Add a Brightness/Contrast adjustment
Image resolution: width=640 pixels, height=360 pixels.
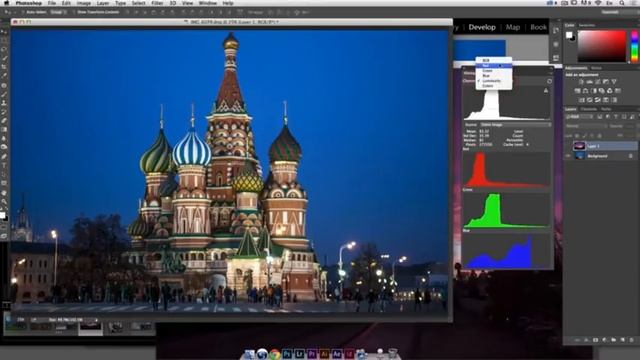tap(581, 82)
